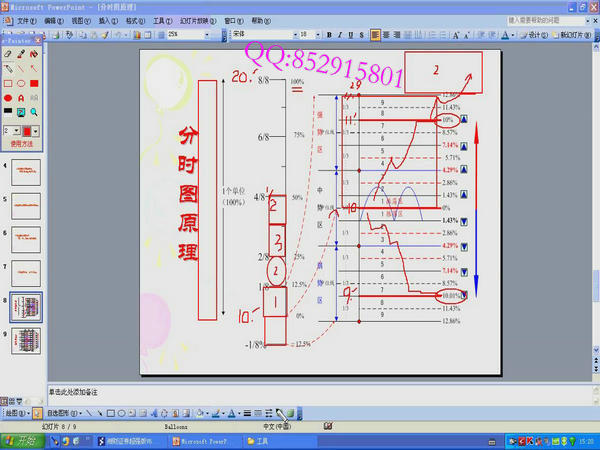The width and height of the screenshot is (600, 450).
Task: Toggle Italic formatting in toolbar
Action: click(340, 34)
